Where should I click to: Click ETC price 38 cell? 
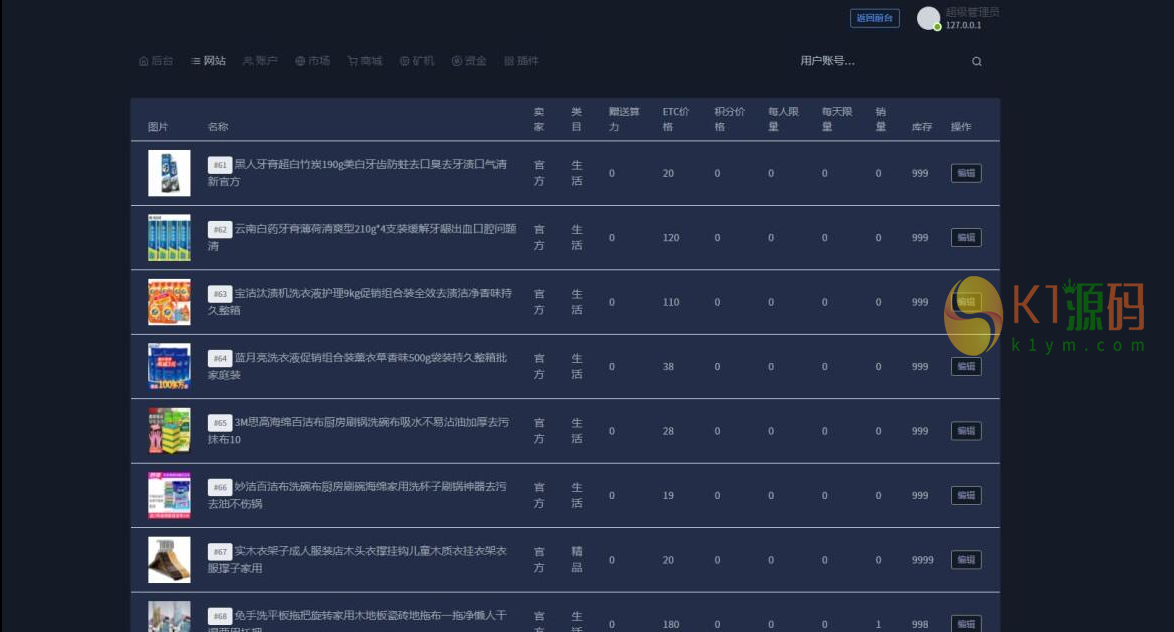click(x=668, y=366)
